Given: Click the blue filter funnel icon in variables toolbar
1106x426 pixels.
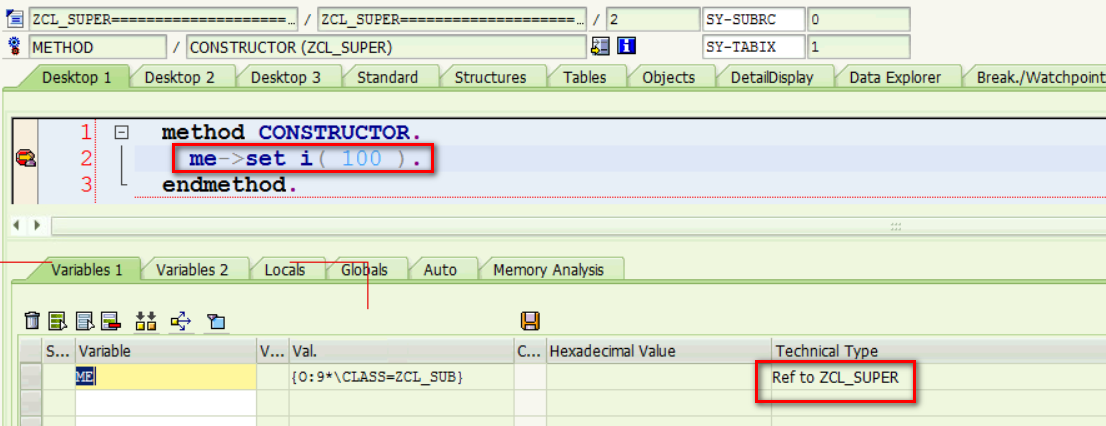Looking at the screenshot, I should 215,322.
